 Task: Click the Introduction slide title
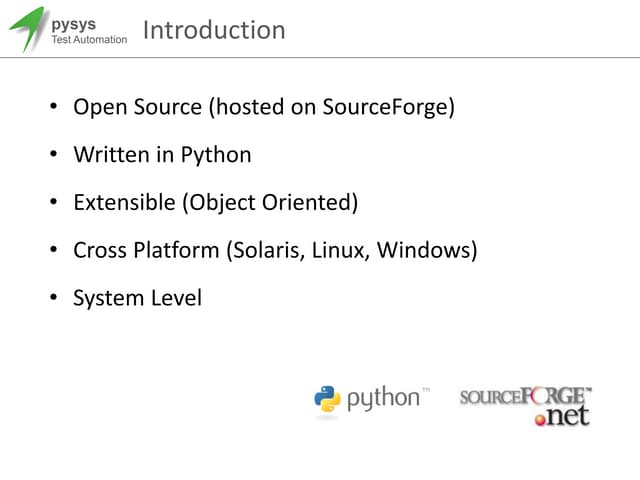click(214, 30)
